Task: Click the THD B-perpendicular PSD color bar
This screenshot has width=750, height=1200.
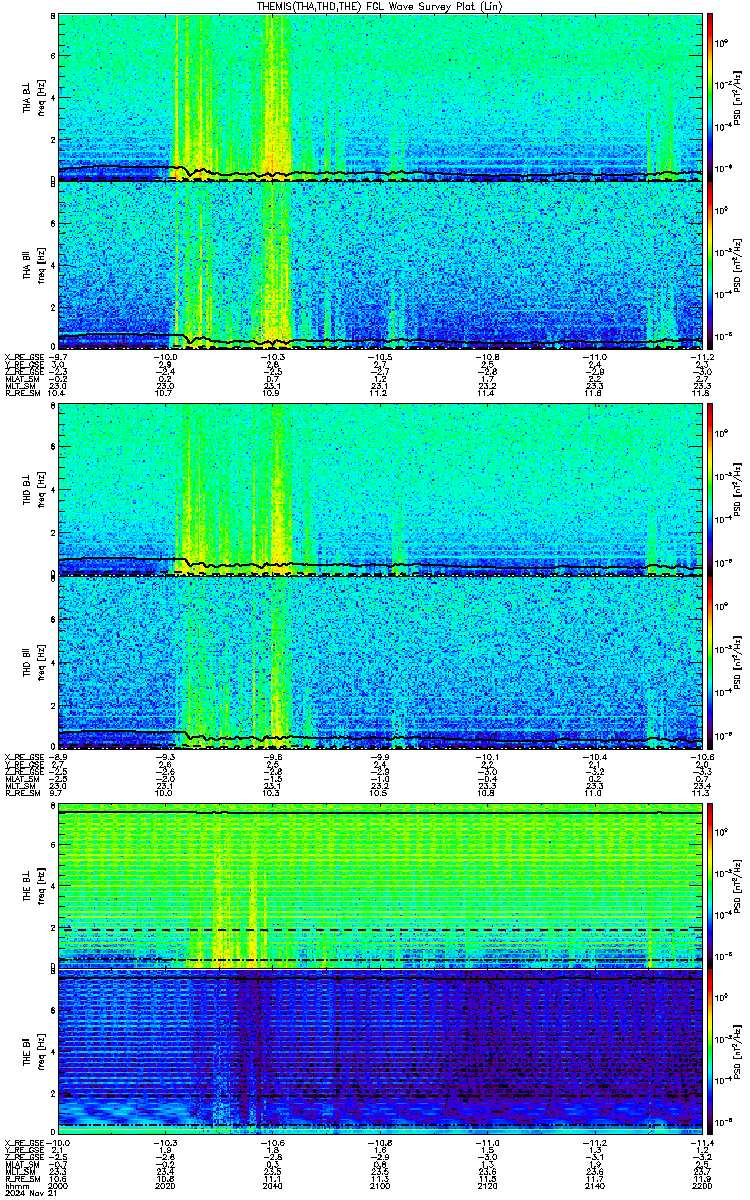Action: pyautogui.click(x=711, y=489)
